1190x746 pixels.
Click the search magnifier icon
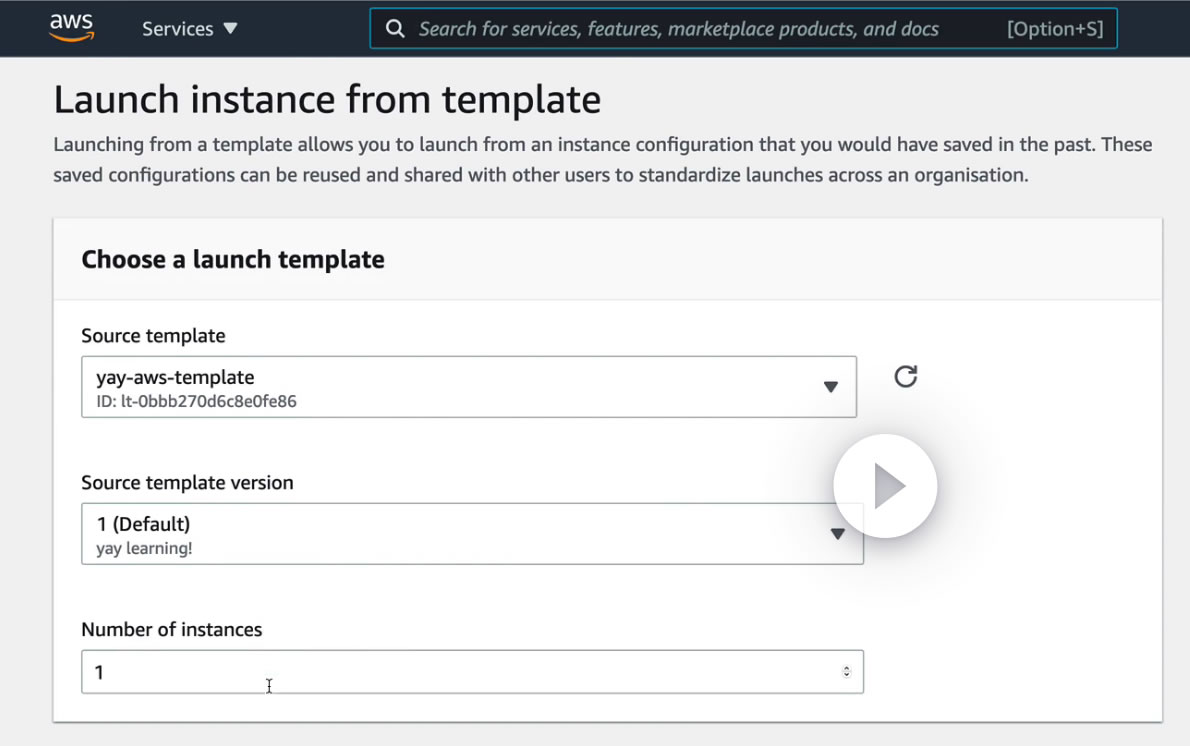(395, 29)
